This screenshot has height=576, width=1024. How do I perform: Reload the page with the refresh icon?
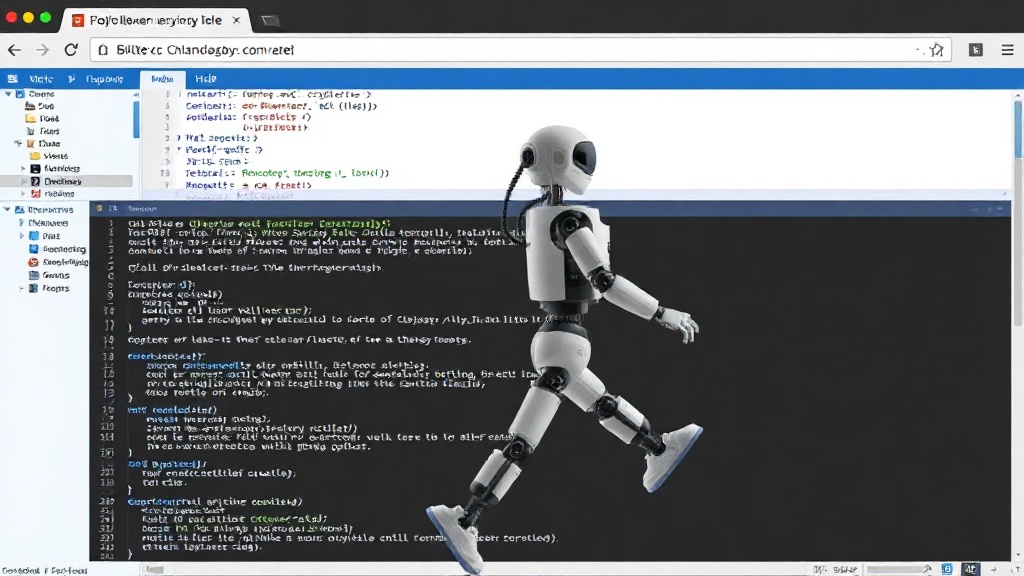pyautogui.click(x=71, y=50)
